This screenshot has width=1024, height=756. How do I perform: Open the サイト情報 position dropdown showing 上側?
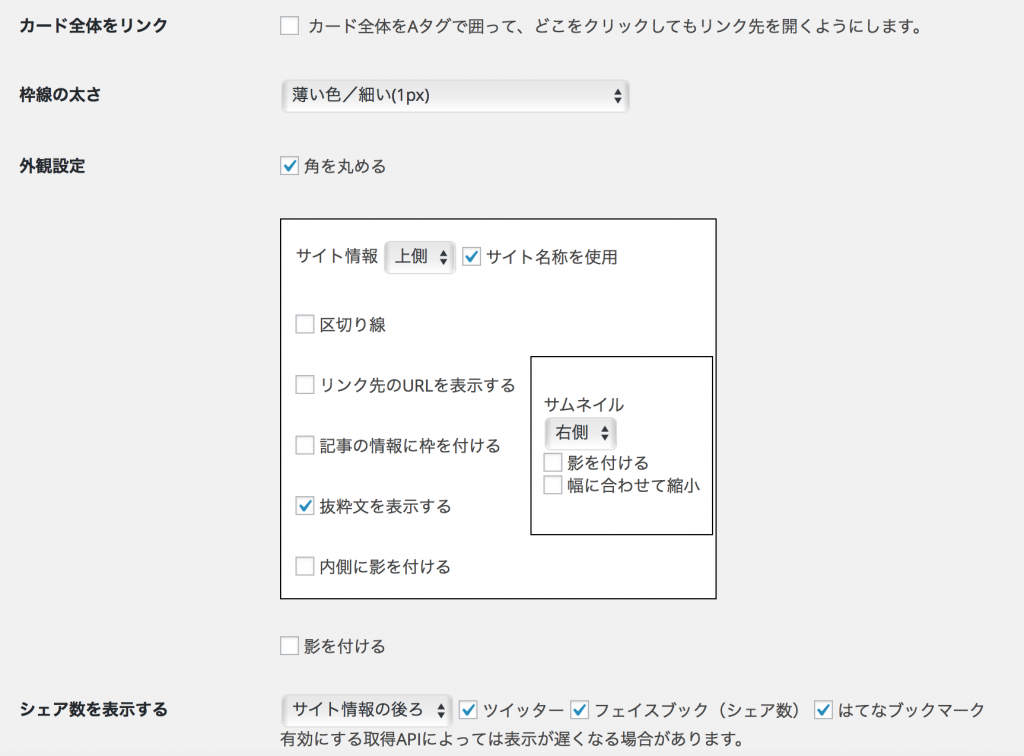pos(420,257)
